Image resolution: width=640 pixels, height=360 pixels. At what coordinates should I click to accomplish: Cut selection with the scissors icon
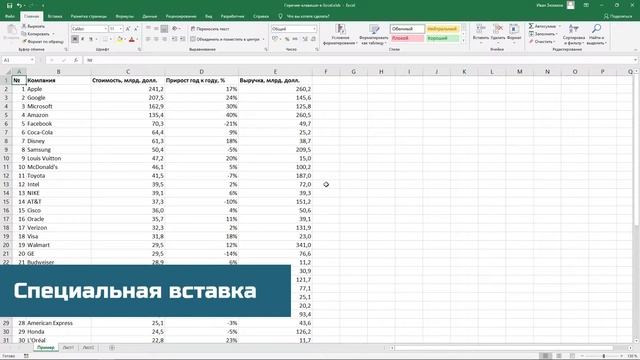[34, 26]
